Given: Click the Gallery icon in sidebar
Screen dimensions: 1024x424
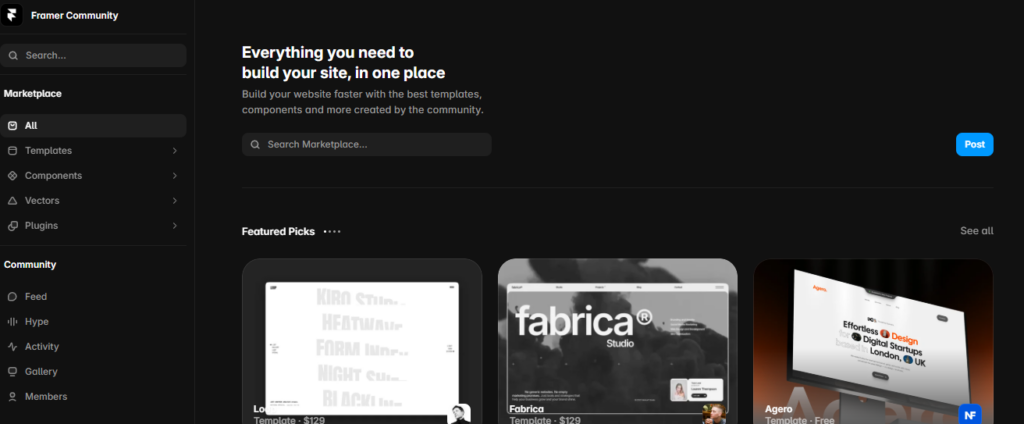Looking at the screenshot, I should 12,371.
